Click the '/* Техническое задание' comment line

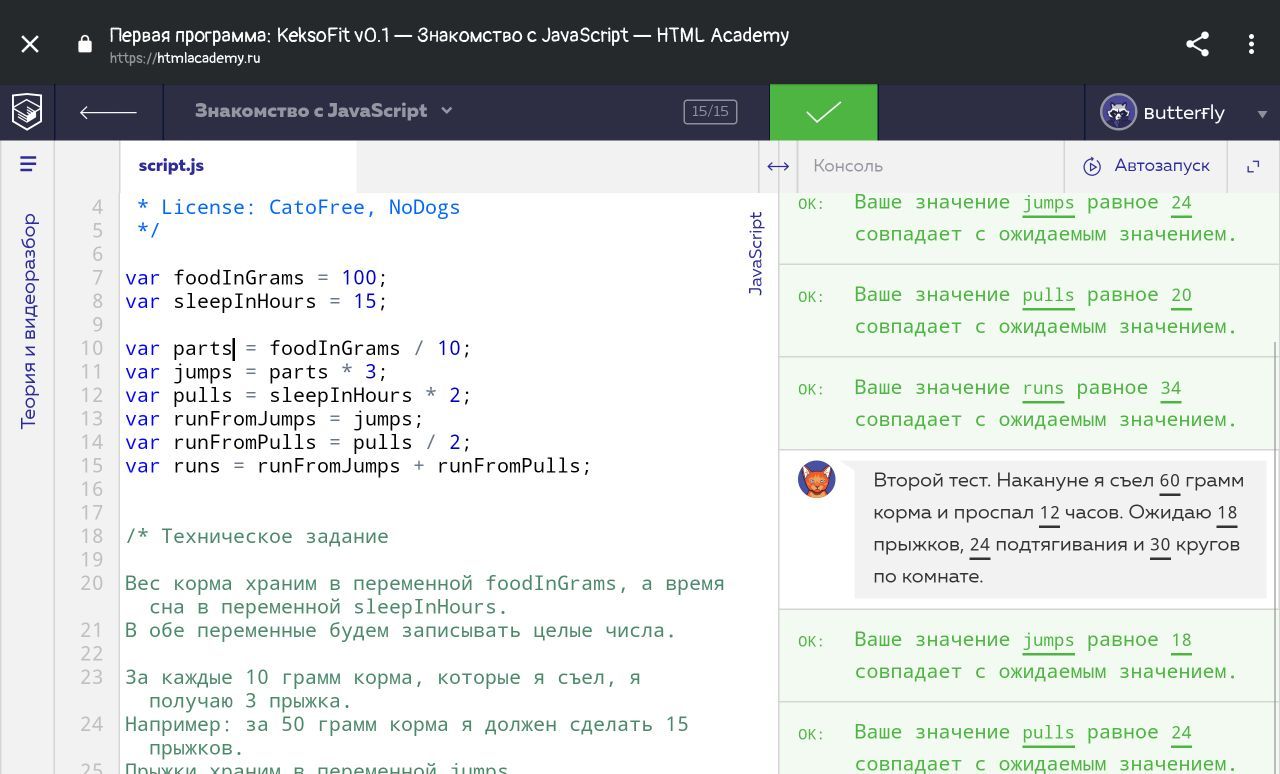[x=257, y=536]
